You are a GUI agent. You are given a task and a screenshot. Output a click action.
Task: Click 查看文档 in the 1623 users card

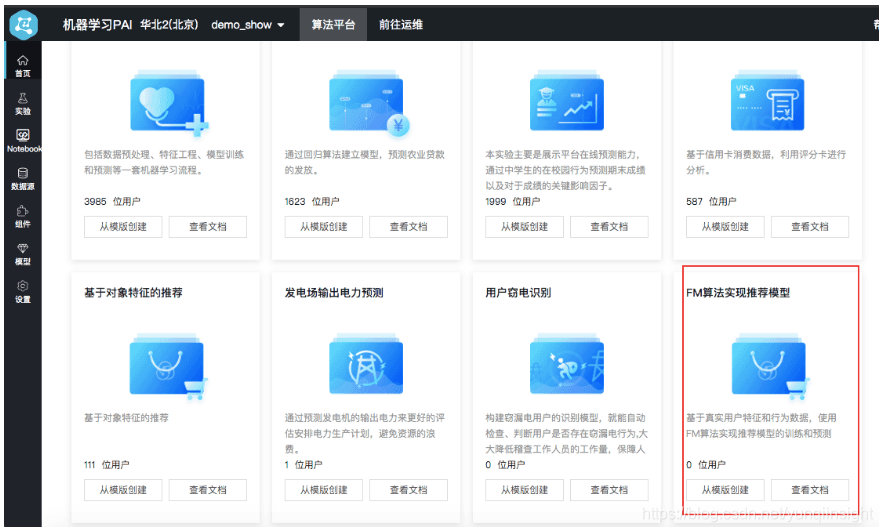point(408,227)
